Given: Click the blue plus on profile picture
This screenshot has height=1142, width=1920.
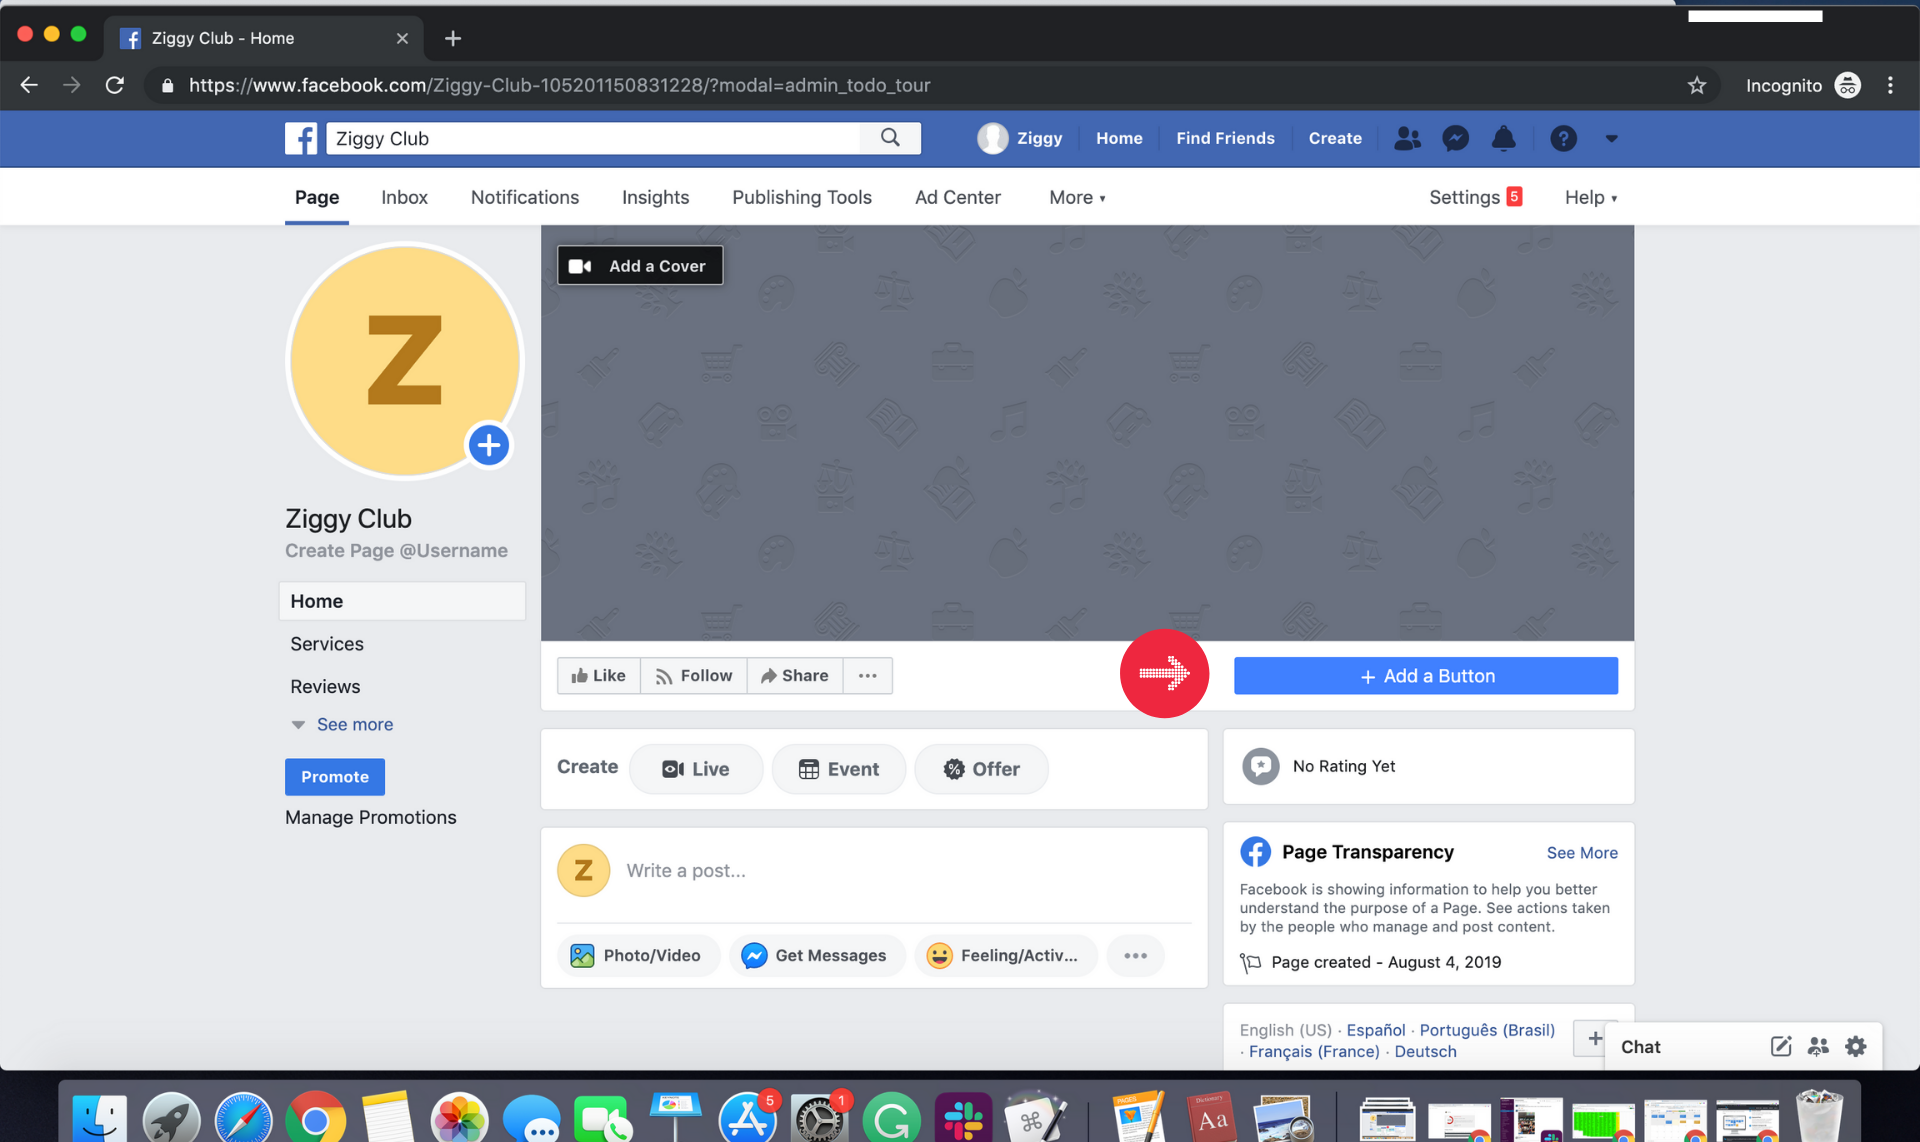Looking at the screenshot, I should (x=489, y=445).
